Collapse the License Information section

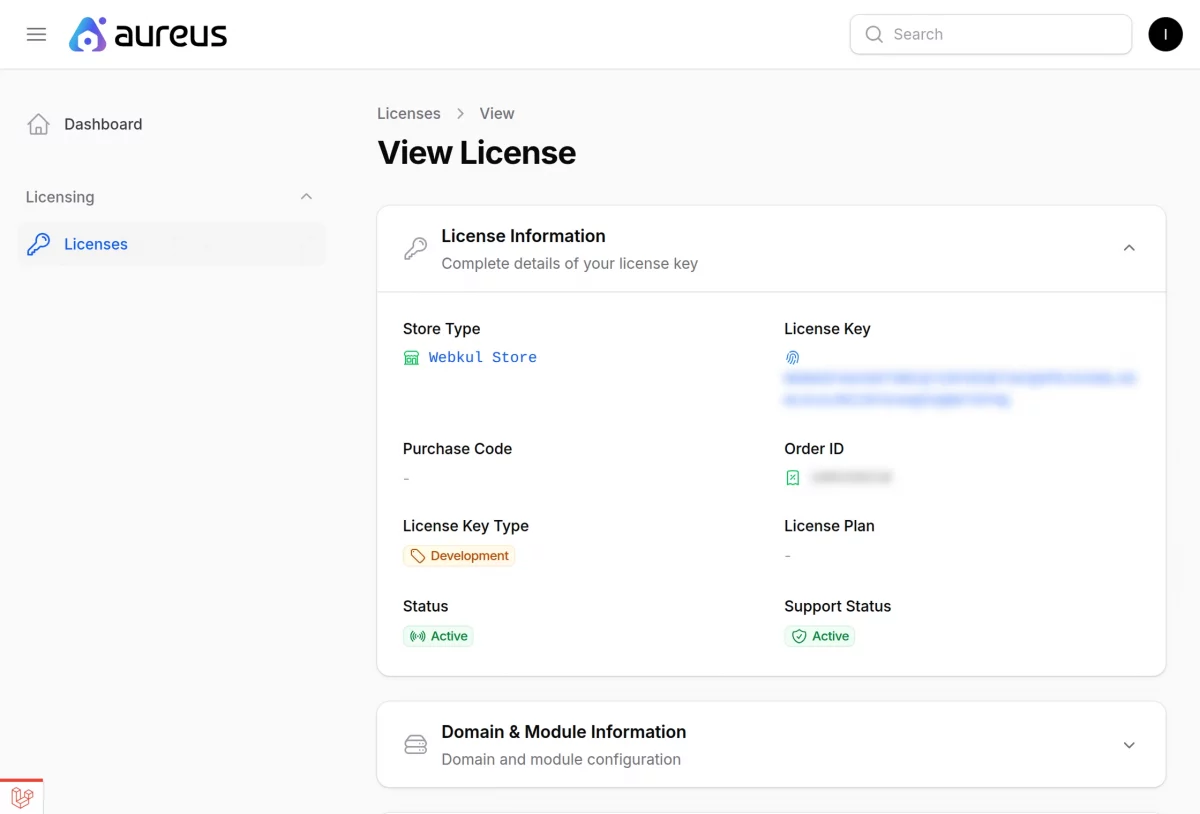[1129, 248]
